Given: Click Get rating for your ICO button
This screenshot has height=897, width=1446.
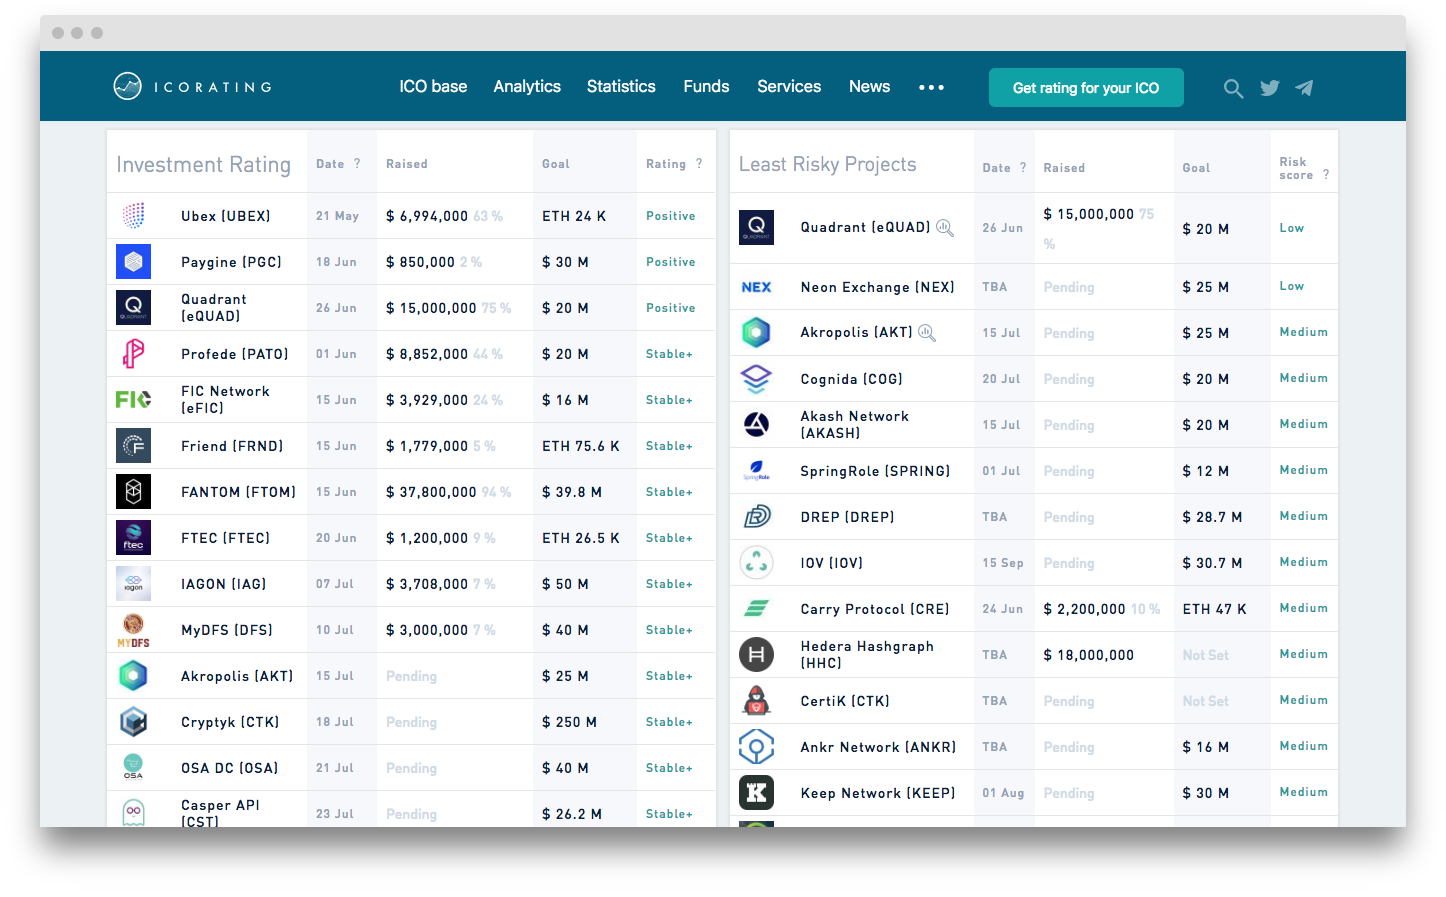Looking at the screenshot, I should point(1086,87).
